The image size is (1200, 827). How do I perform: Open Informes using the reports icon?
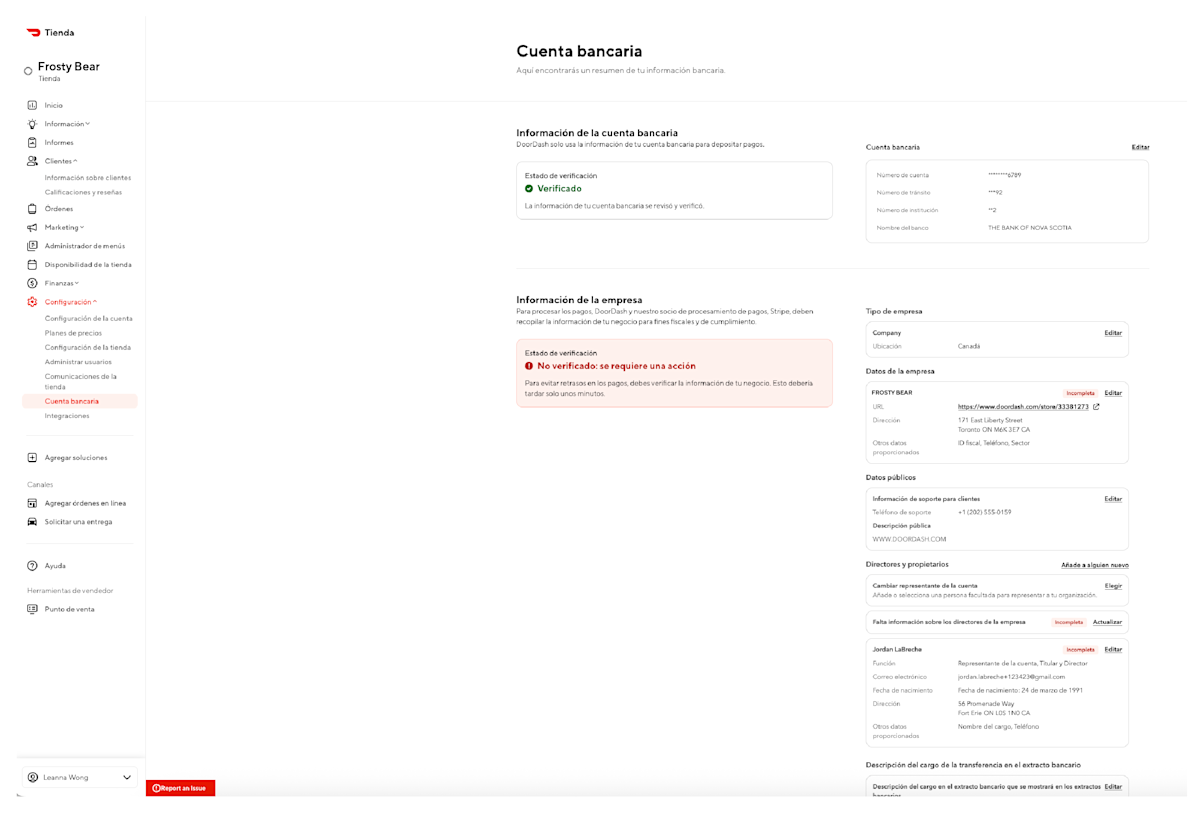31,142
